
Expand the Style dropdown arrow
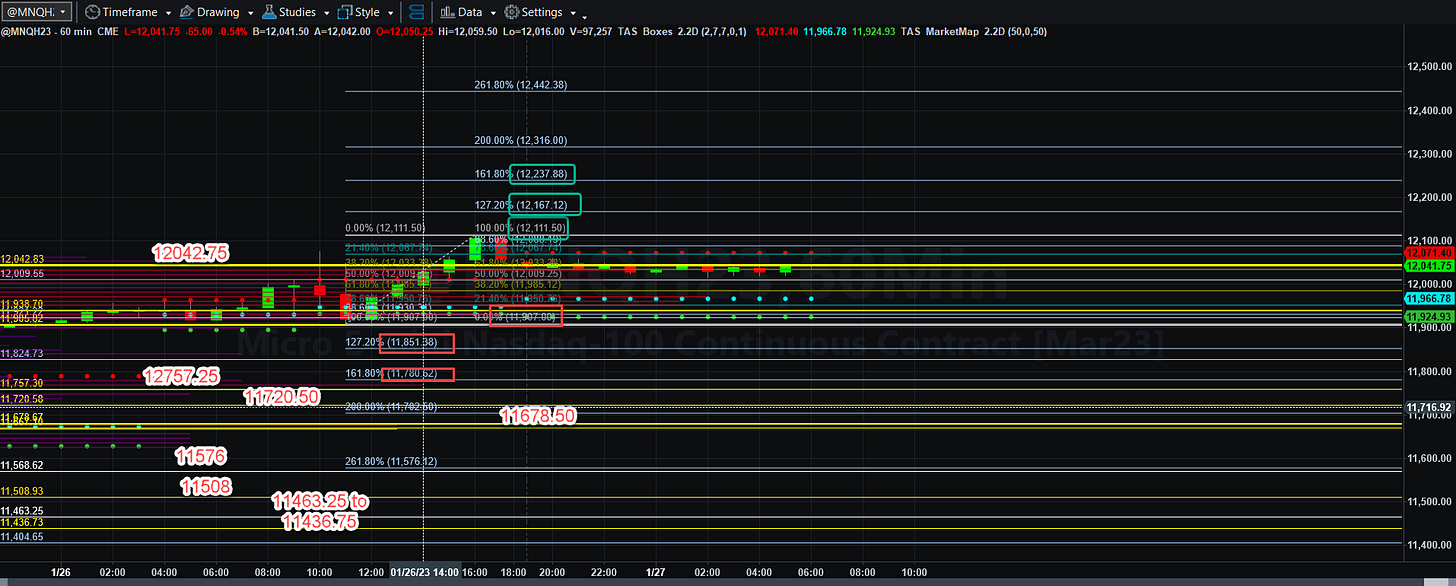point(389,13)
